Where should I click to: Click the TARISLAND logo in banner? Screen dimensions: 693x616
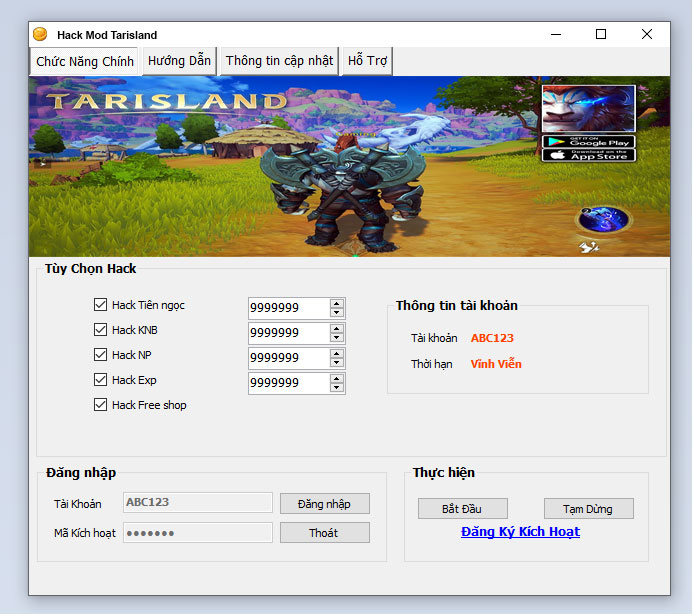[167, 102]
